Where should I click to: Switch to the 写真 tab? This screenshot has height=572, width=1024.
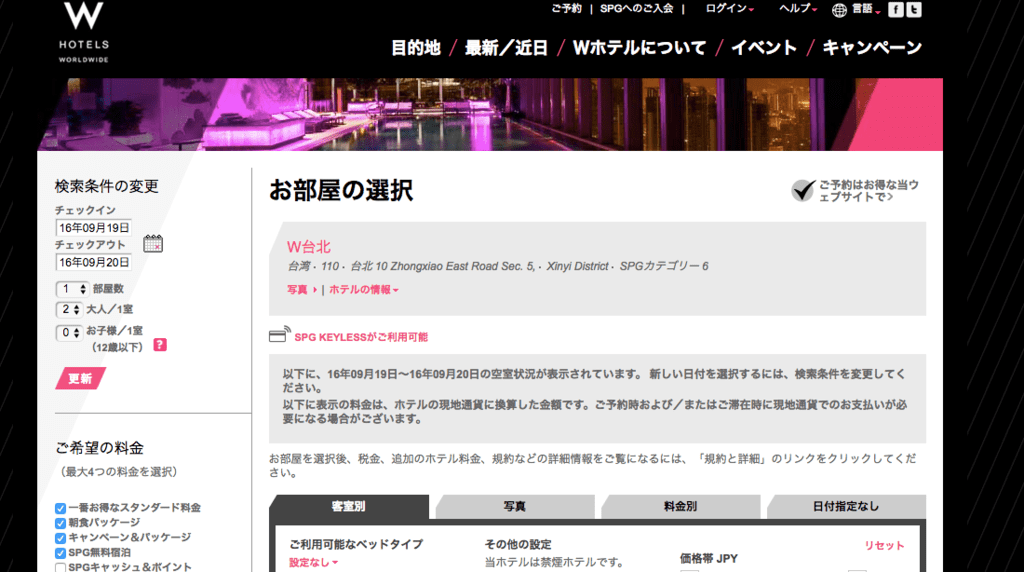[x=515, y=507]
